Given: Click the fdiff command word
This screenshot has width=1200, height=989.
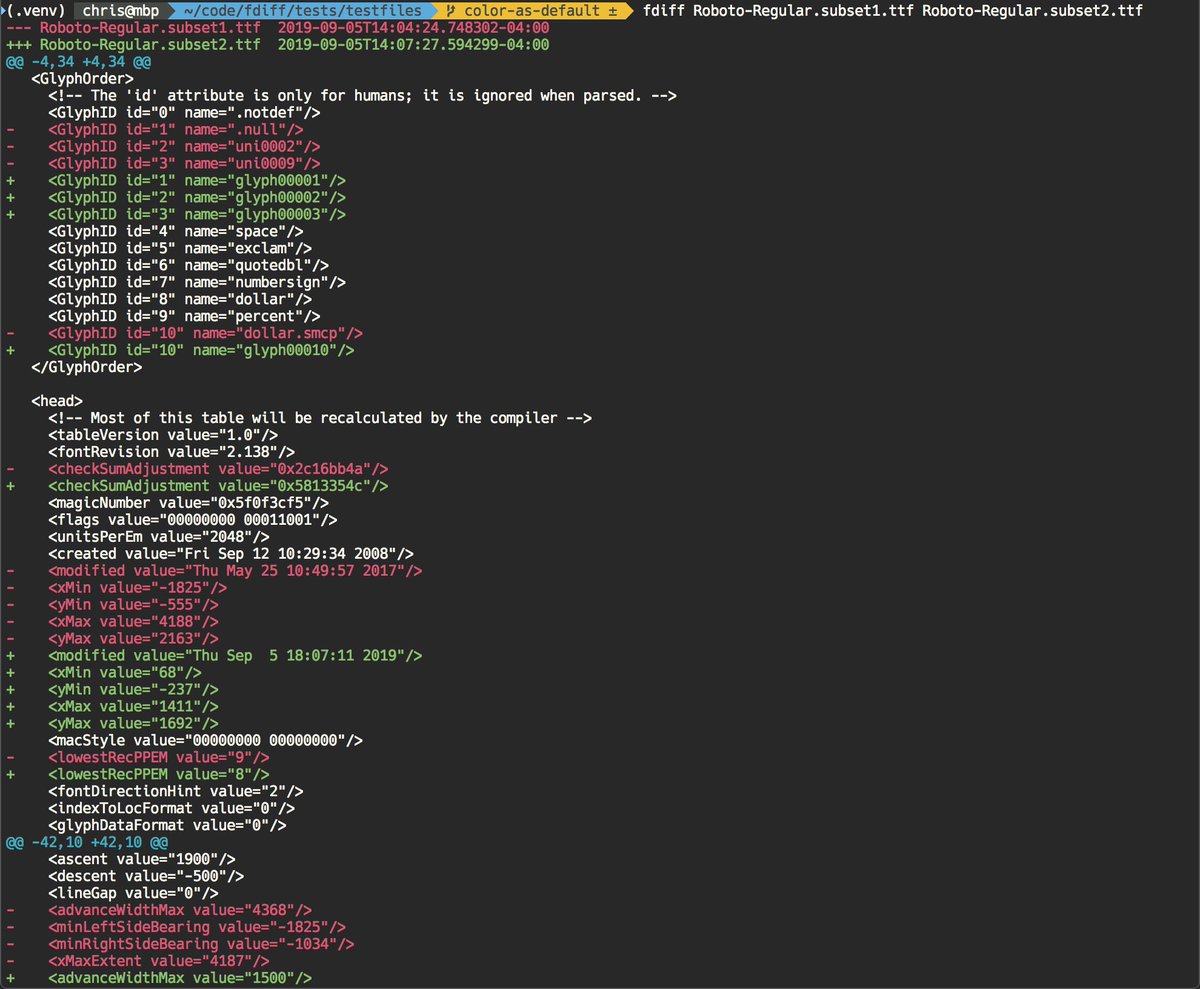Looking at the screenshot, I should click(664, 11).
